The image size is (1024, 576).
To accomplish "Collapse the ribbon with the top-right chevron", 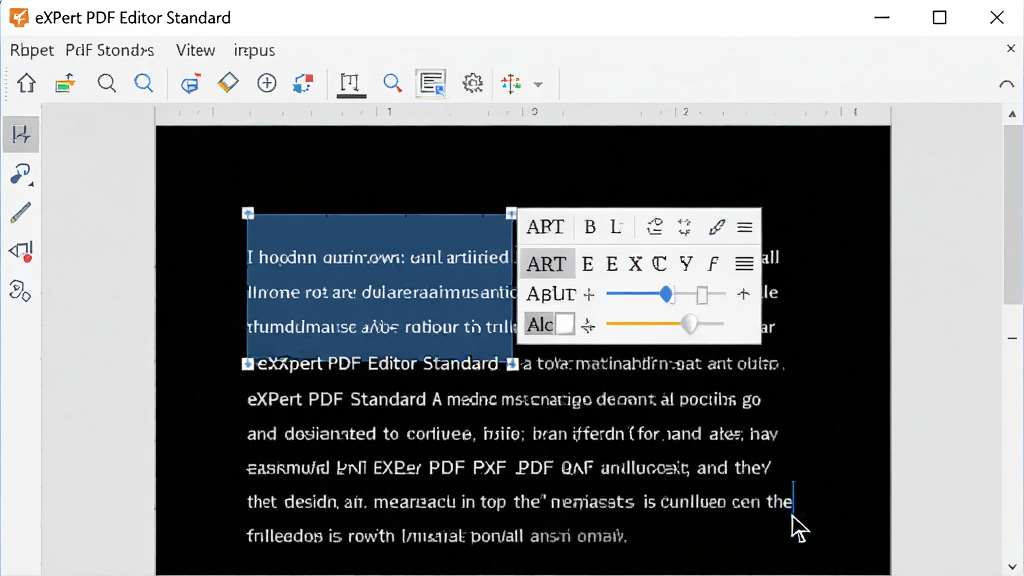I will pos(1006,84).
